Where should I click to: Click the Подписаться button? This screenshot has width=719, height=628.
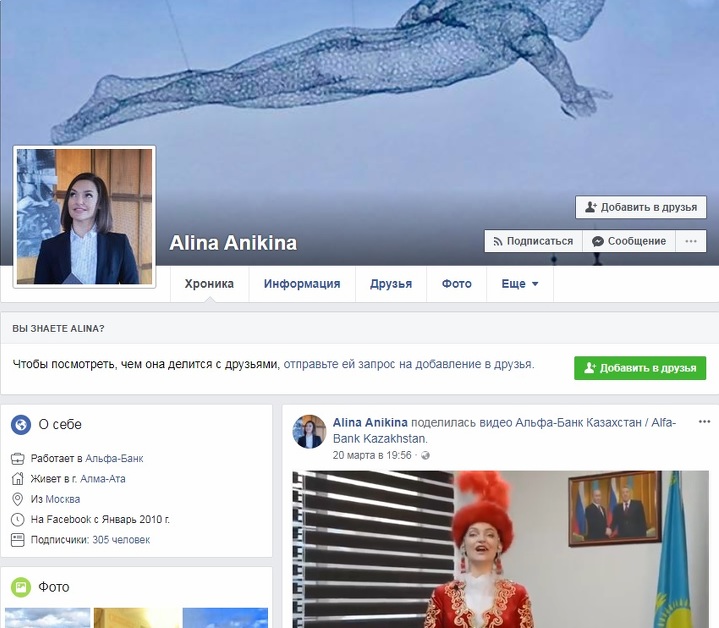(x=533, y=241)
